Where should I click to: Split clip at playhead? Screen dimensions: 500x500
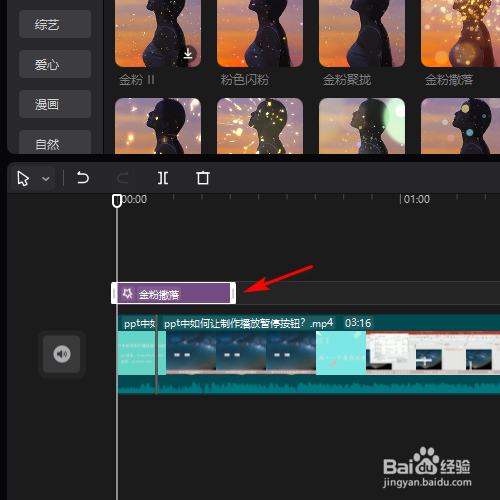[163, 178]
